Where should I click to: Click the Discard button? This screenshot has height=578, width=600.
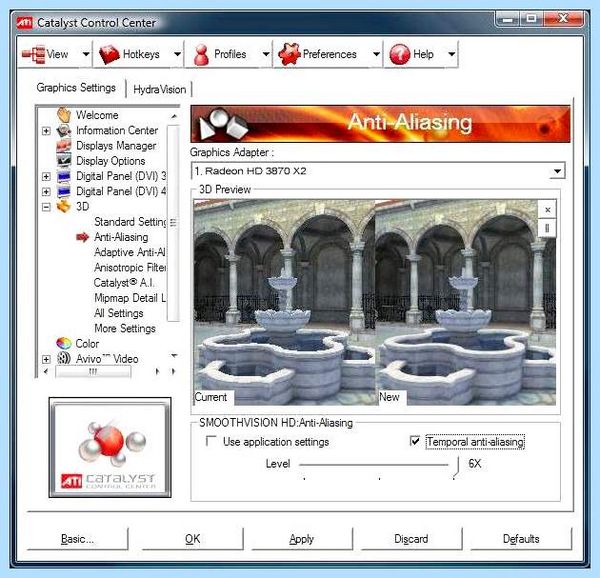(411, 539)
